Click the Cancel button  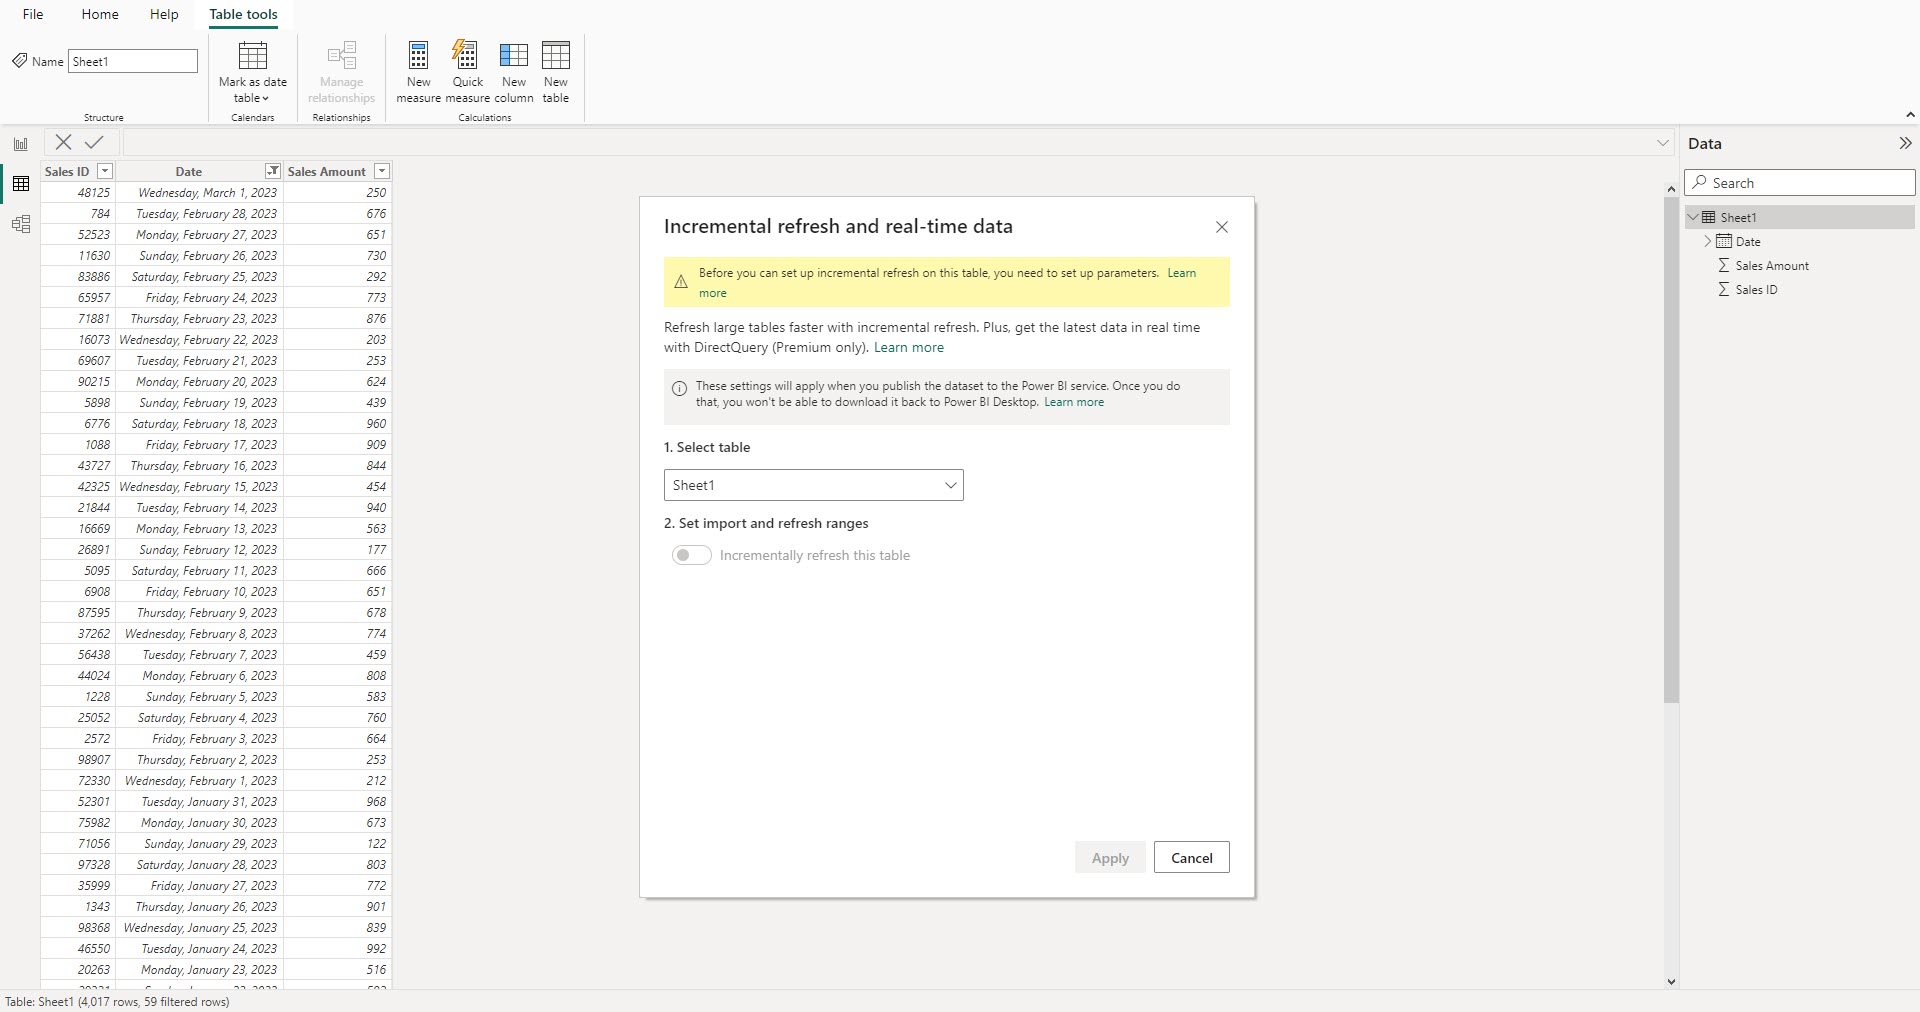(x=1191, y=858)
